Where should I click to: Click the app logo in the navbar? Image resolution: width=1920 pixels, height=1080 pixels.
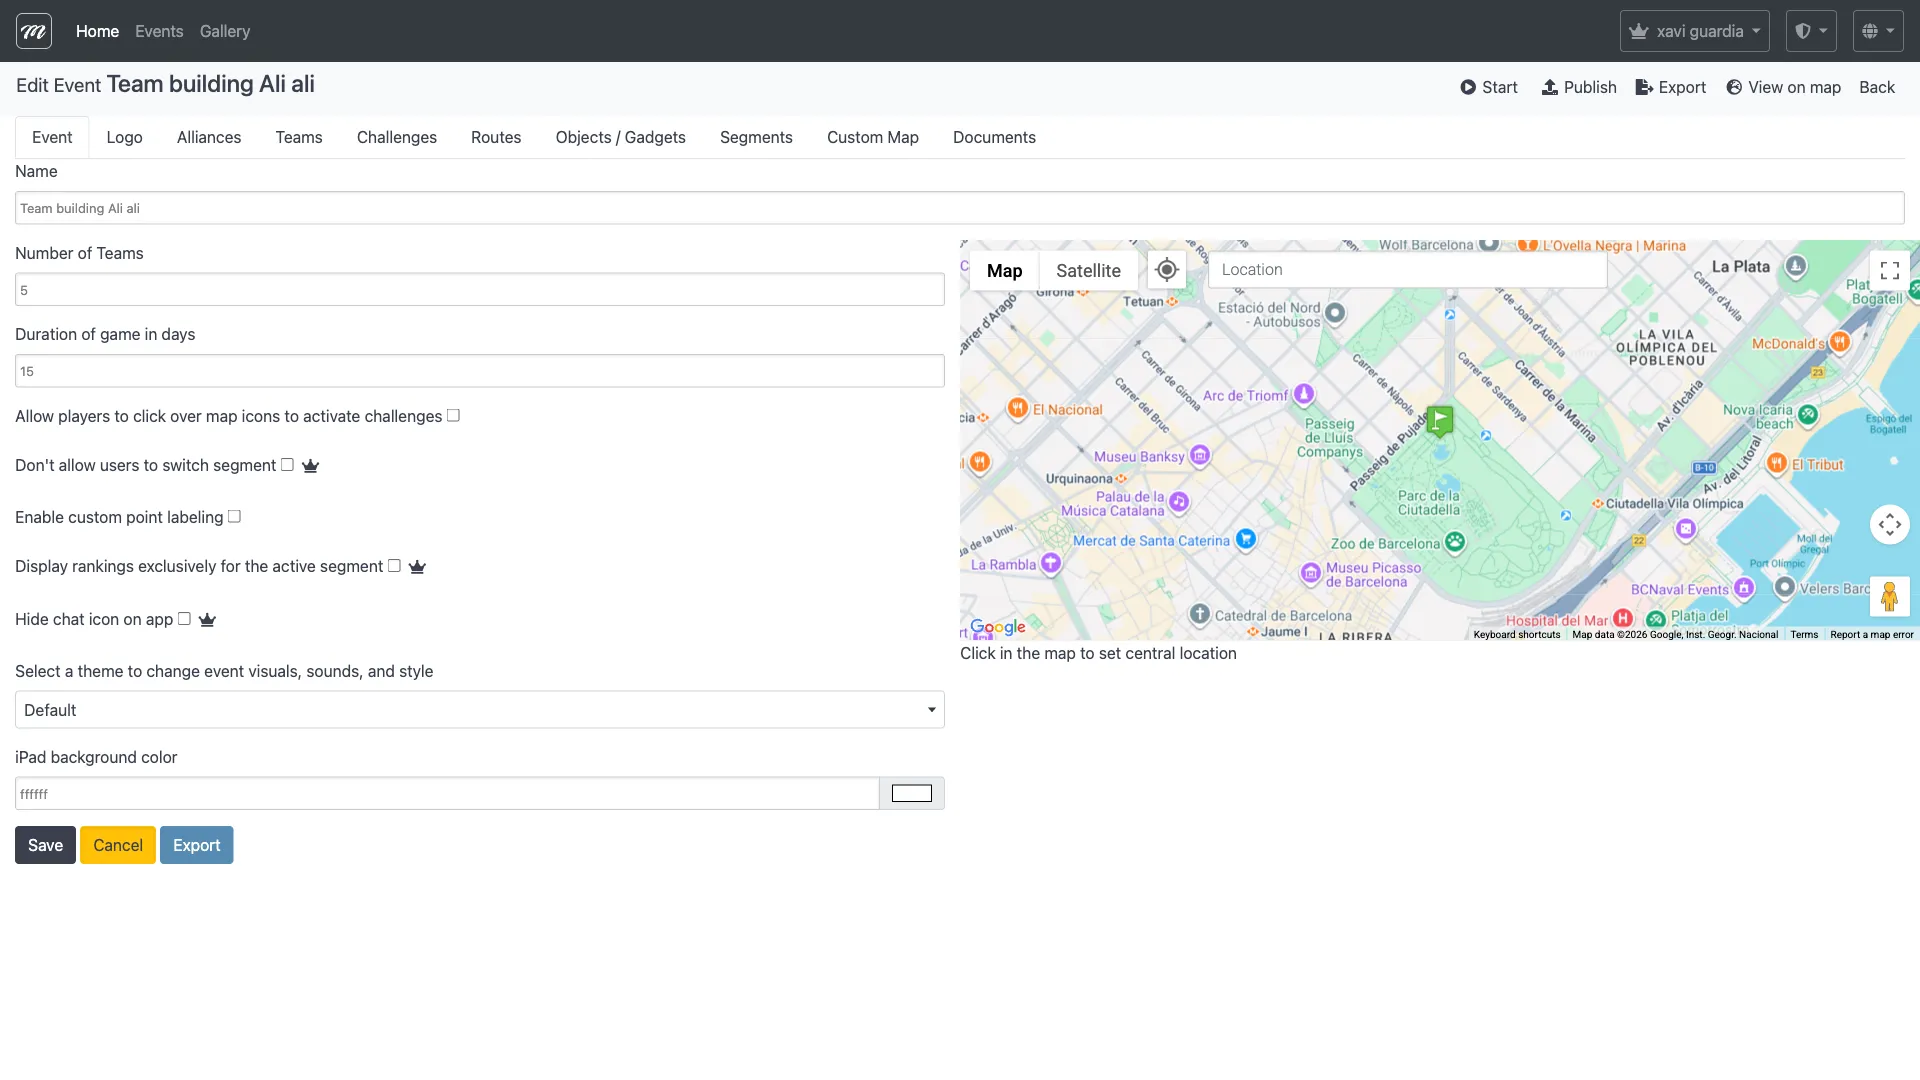34,31
